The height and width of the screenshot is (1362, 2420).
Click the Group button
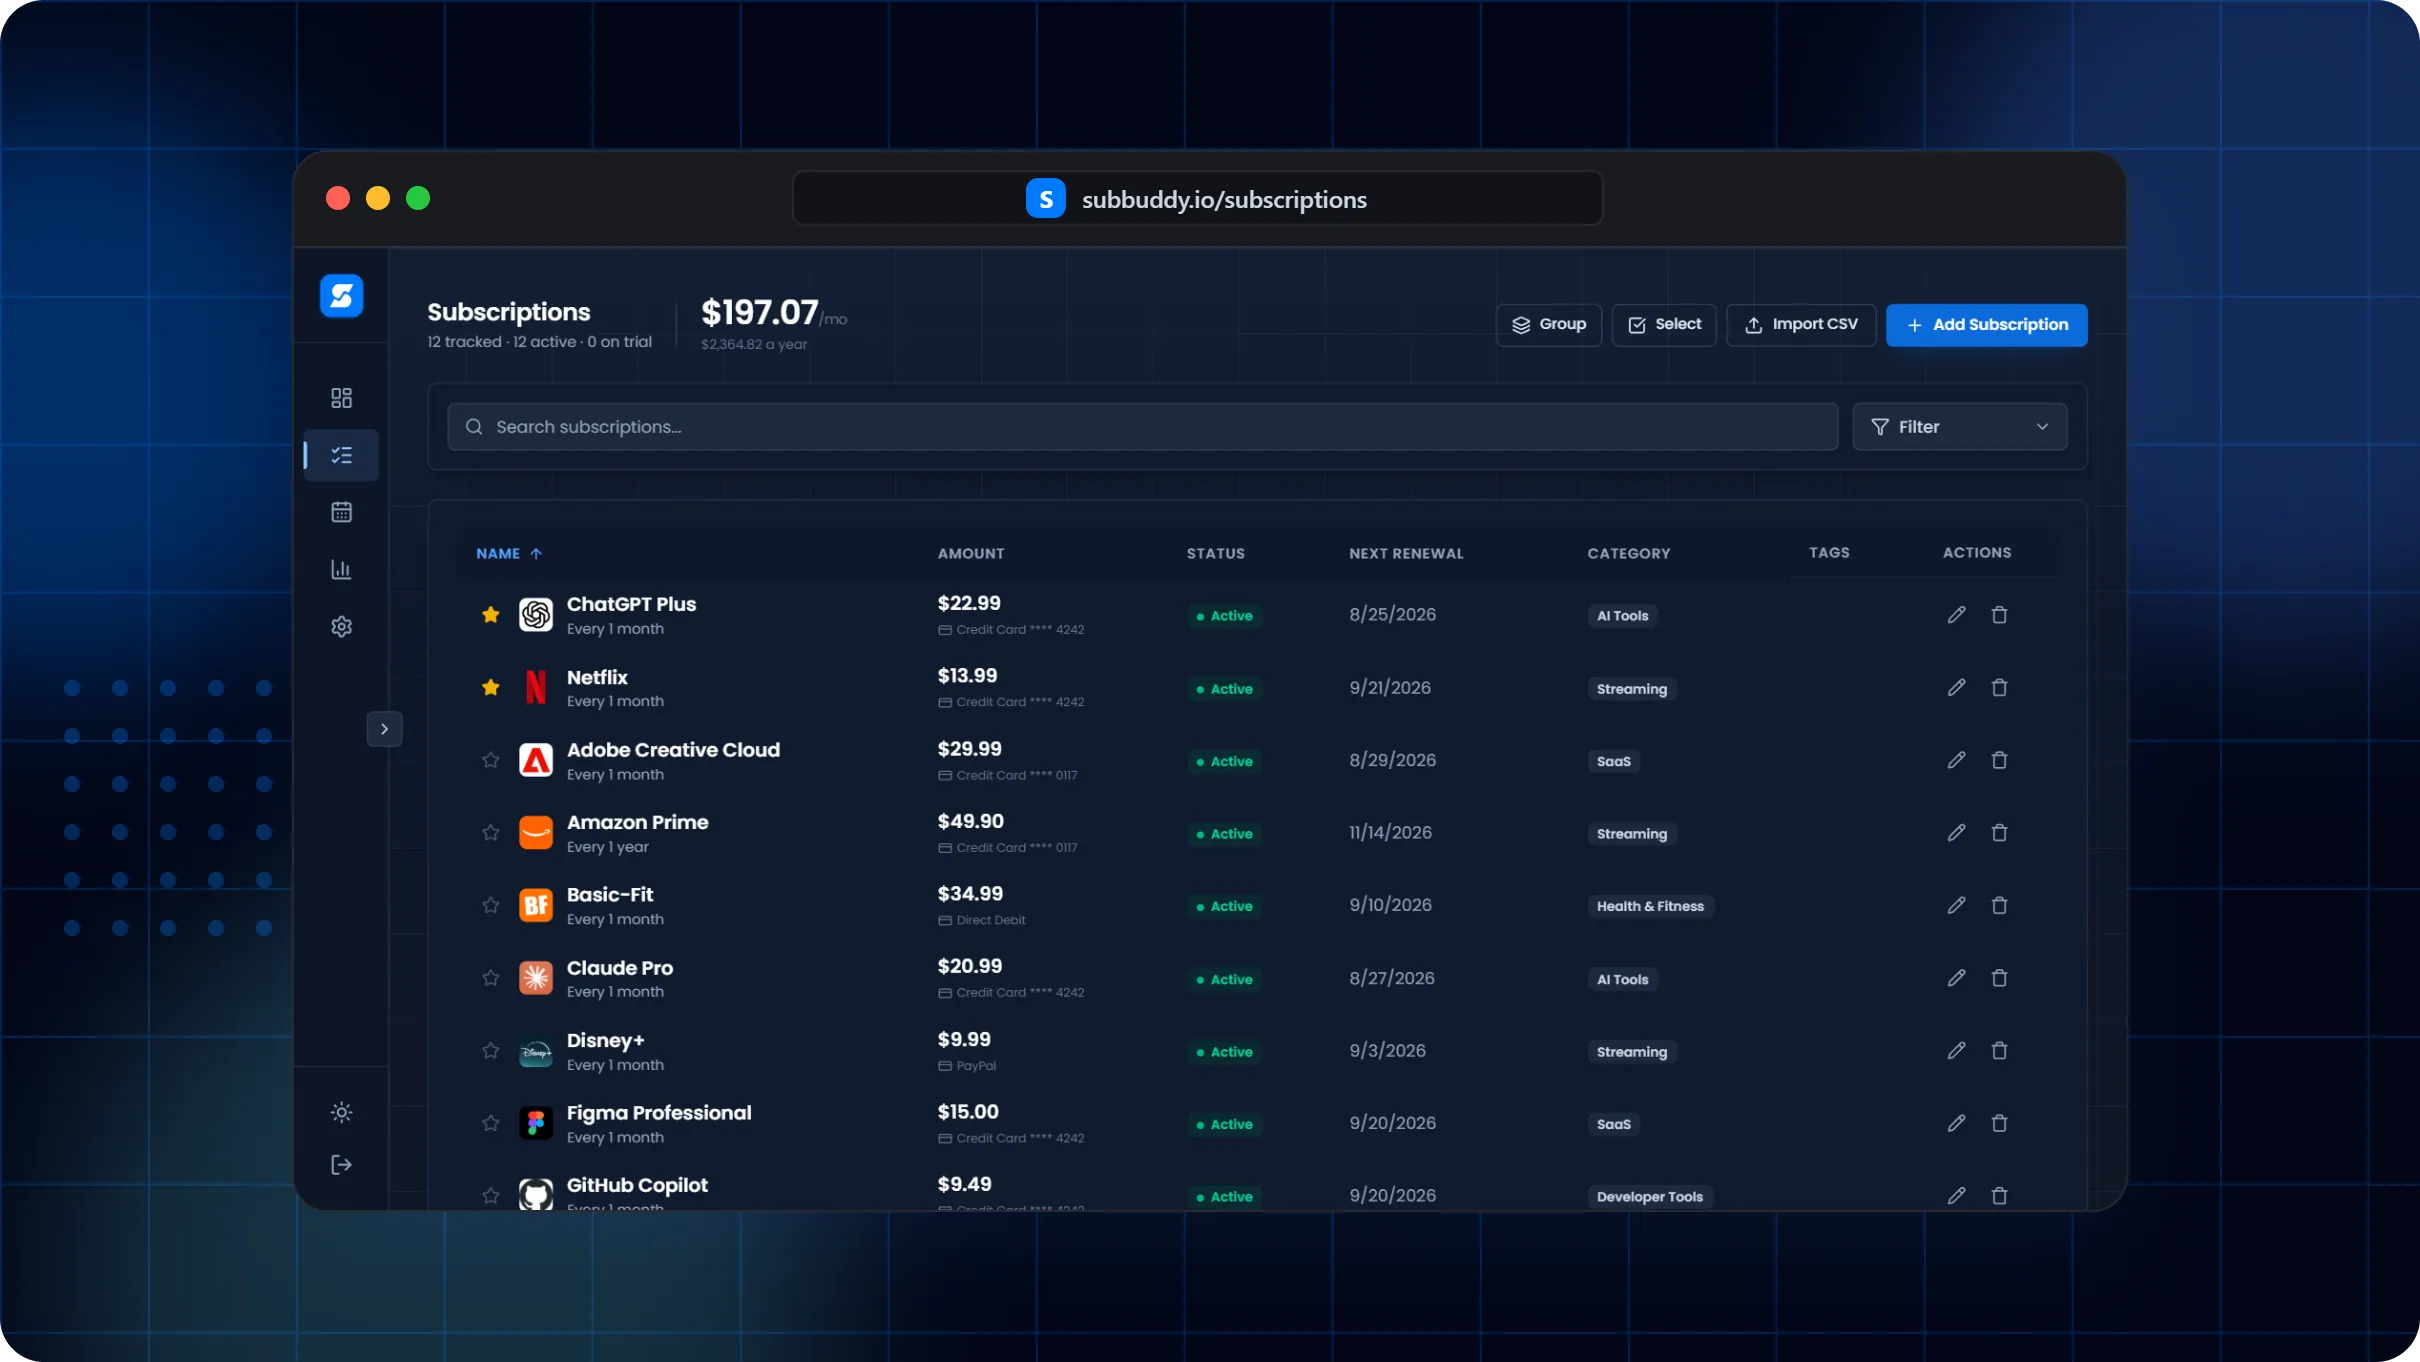pos(1549,325)
